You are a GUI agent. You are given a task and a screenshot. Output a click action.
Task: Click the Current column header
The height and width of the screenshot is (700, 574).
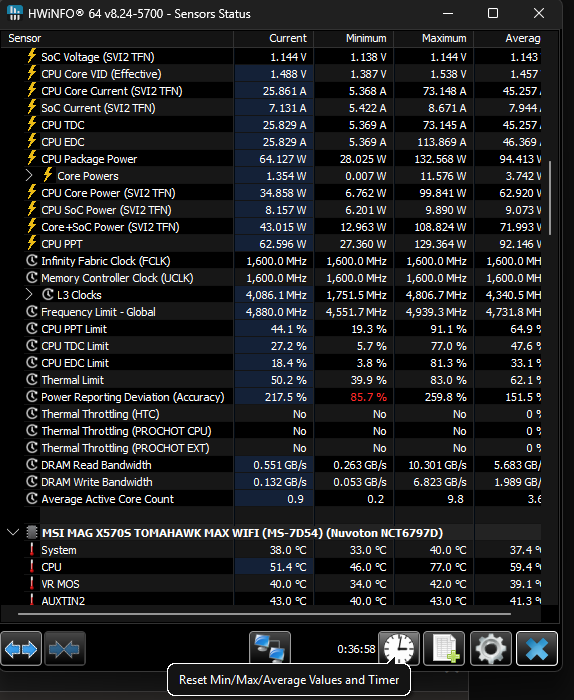(273, 38)
